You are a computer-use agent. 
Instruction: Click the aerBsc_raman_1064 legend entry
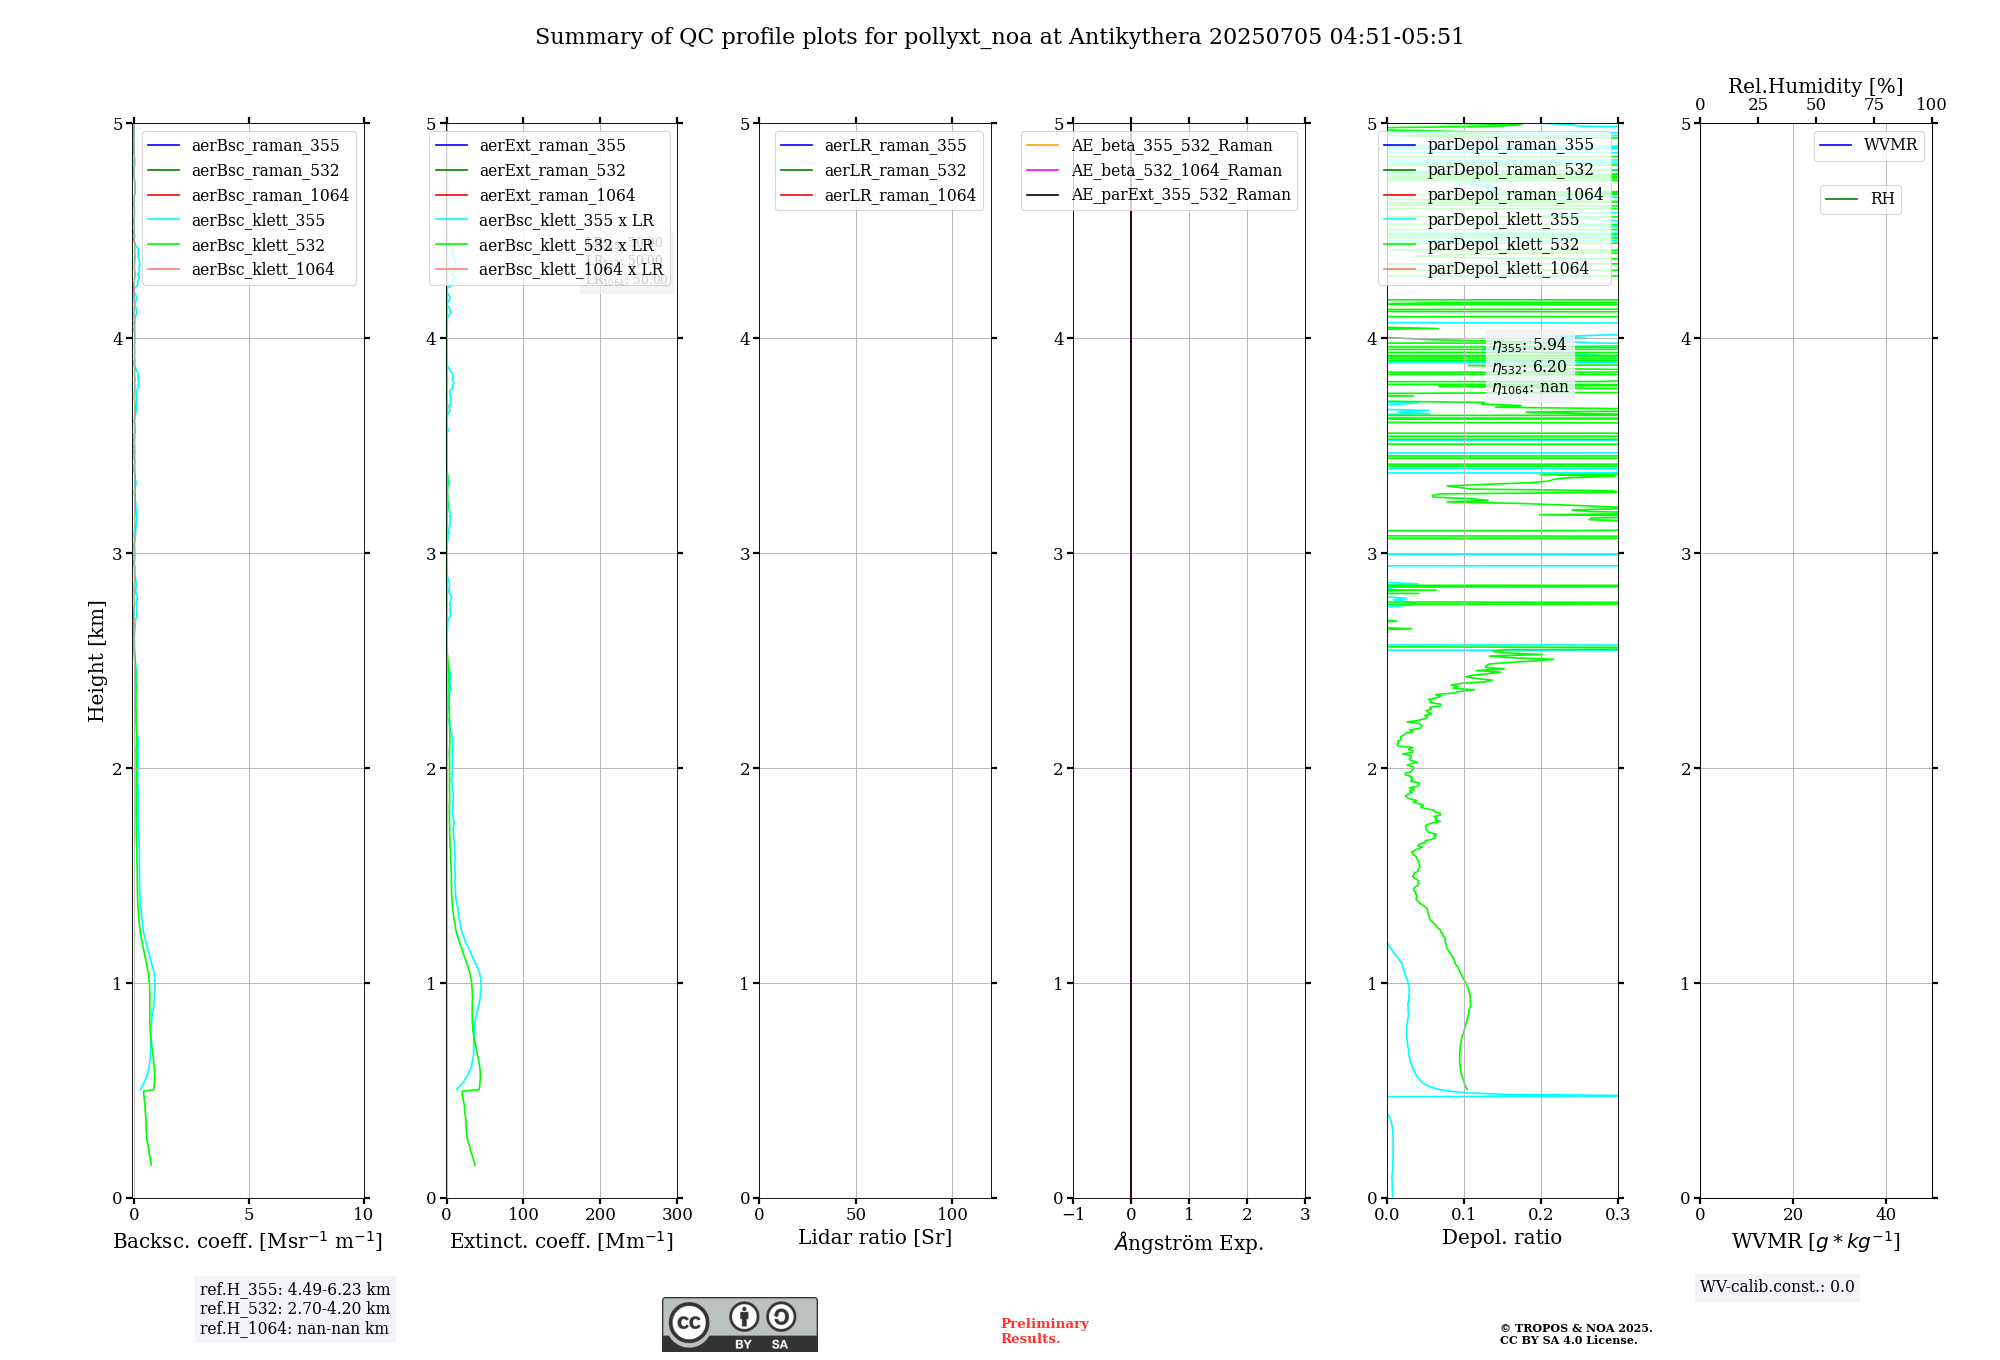[248, 196]
